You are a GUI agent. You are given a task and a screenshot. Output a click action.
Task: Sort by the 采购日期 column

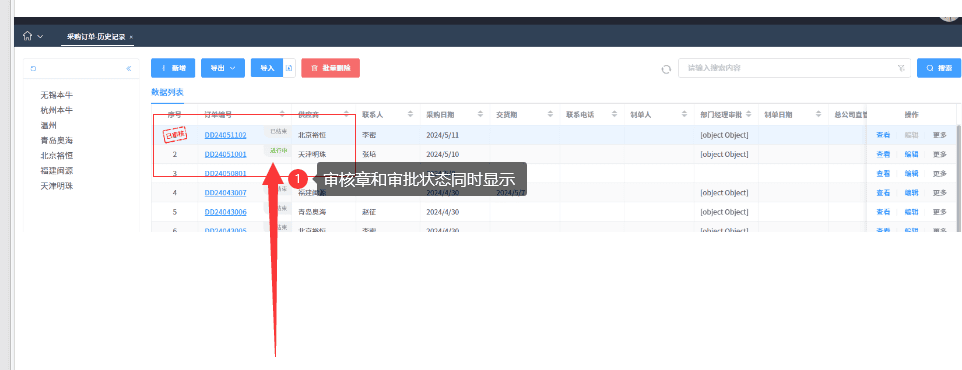480,114
